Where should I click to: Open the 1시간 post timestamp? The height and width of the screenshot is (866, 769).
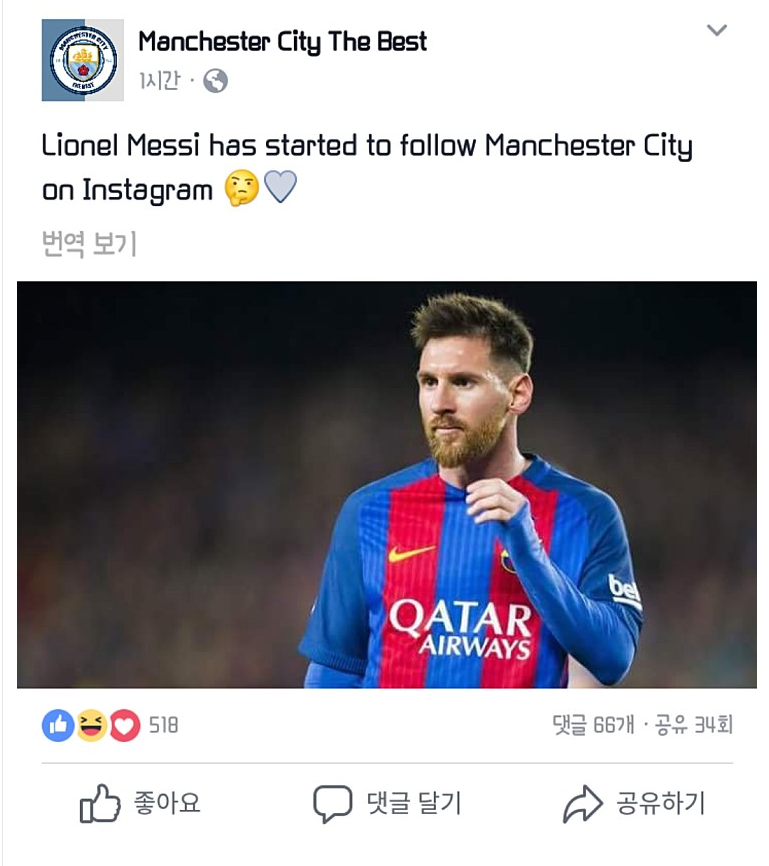point(159,81)
